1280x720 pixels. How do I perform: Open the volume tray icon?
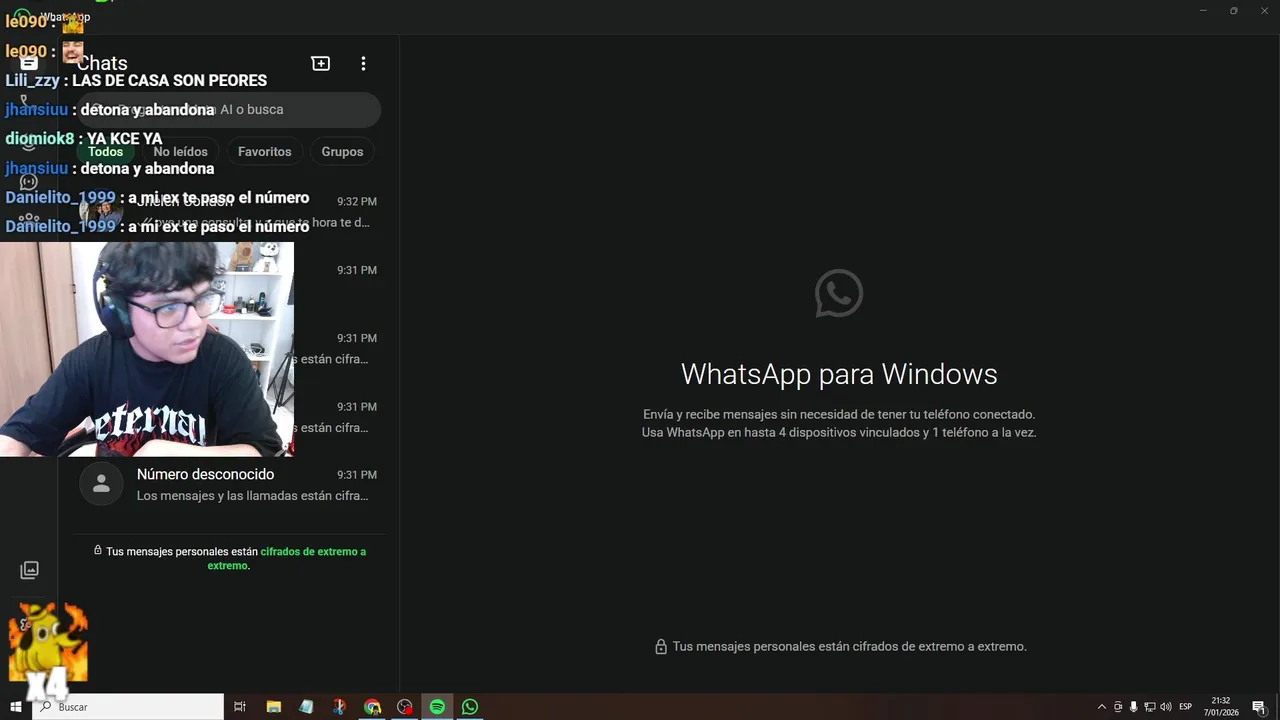coord(1165,707)
